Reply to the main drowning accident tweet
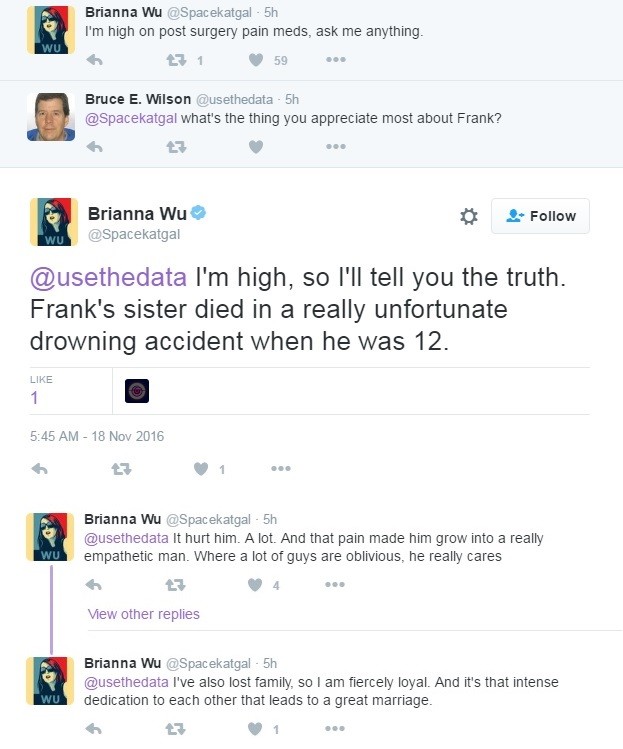Viewport: 623px width, 749px height. (39, 469)
